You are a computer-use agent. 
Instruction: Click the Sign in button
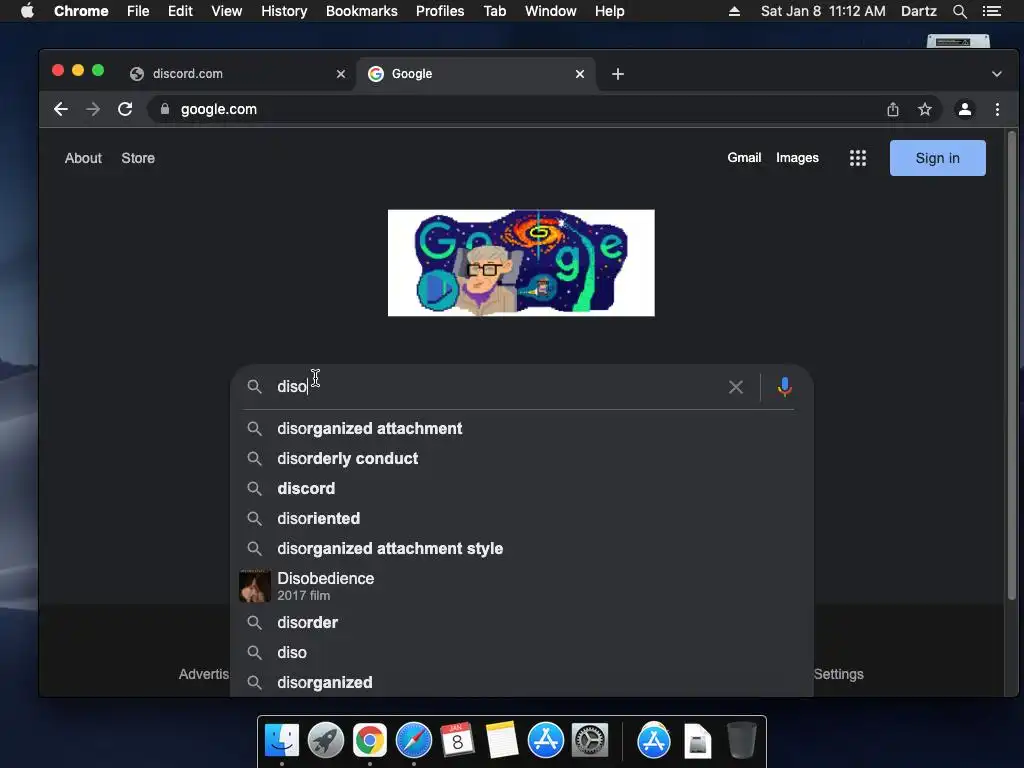click(x=937, y=158)
